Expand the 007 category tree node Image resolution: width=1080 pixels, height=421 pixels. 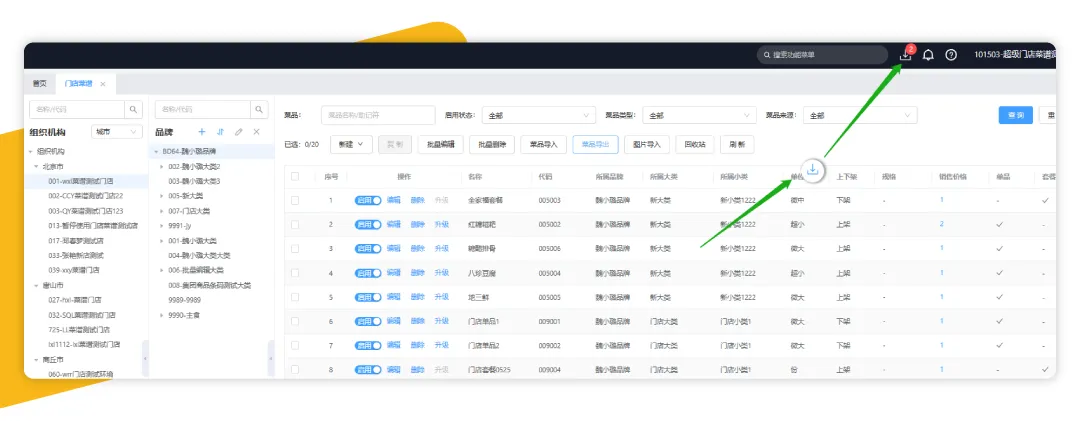click(x=162, y=211)
